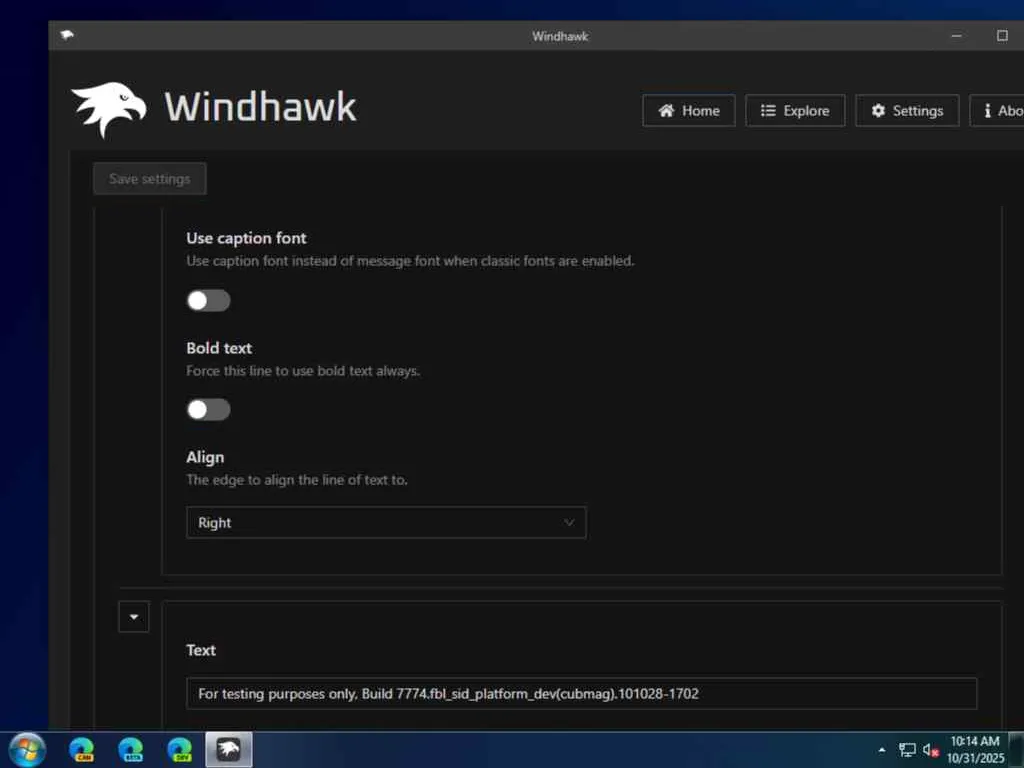Image resolution: width=1024 pixels, height=768 pixels.
Task: Open Edge Dev from the taskbar
Action: coord(180,750)
